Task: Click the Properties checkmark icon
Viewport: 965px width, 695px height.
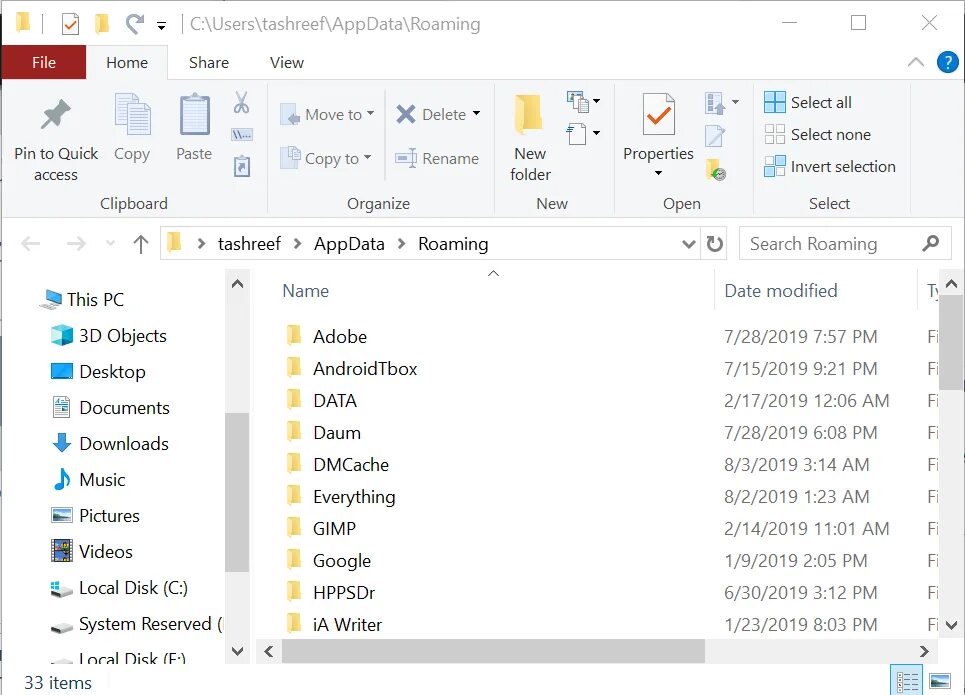Action: (659, 114)
